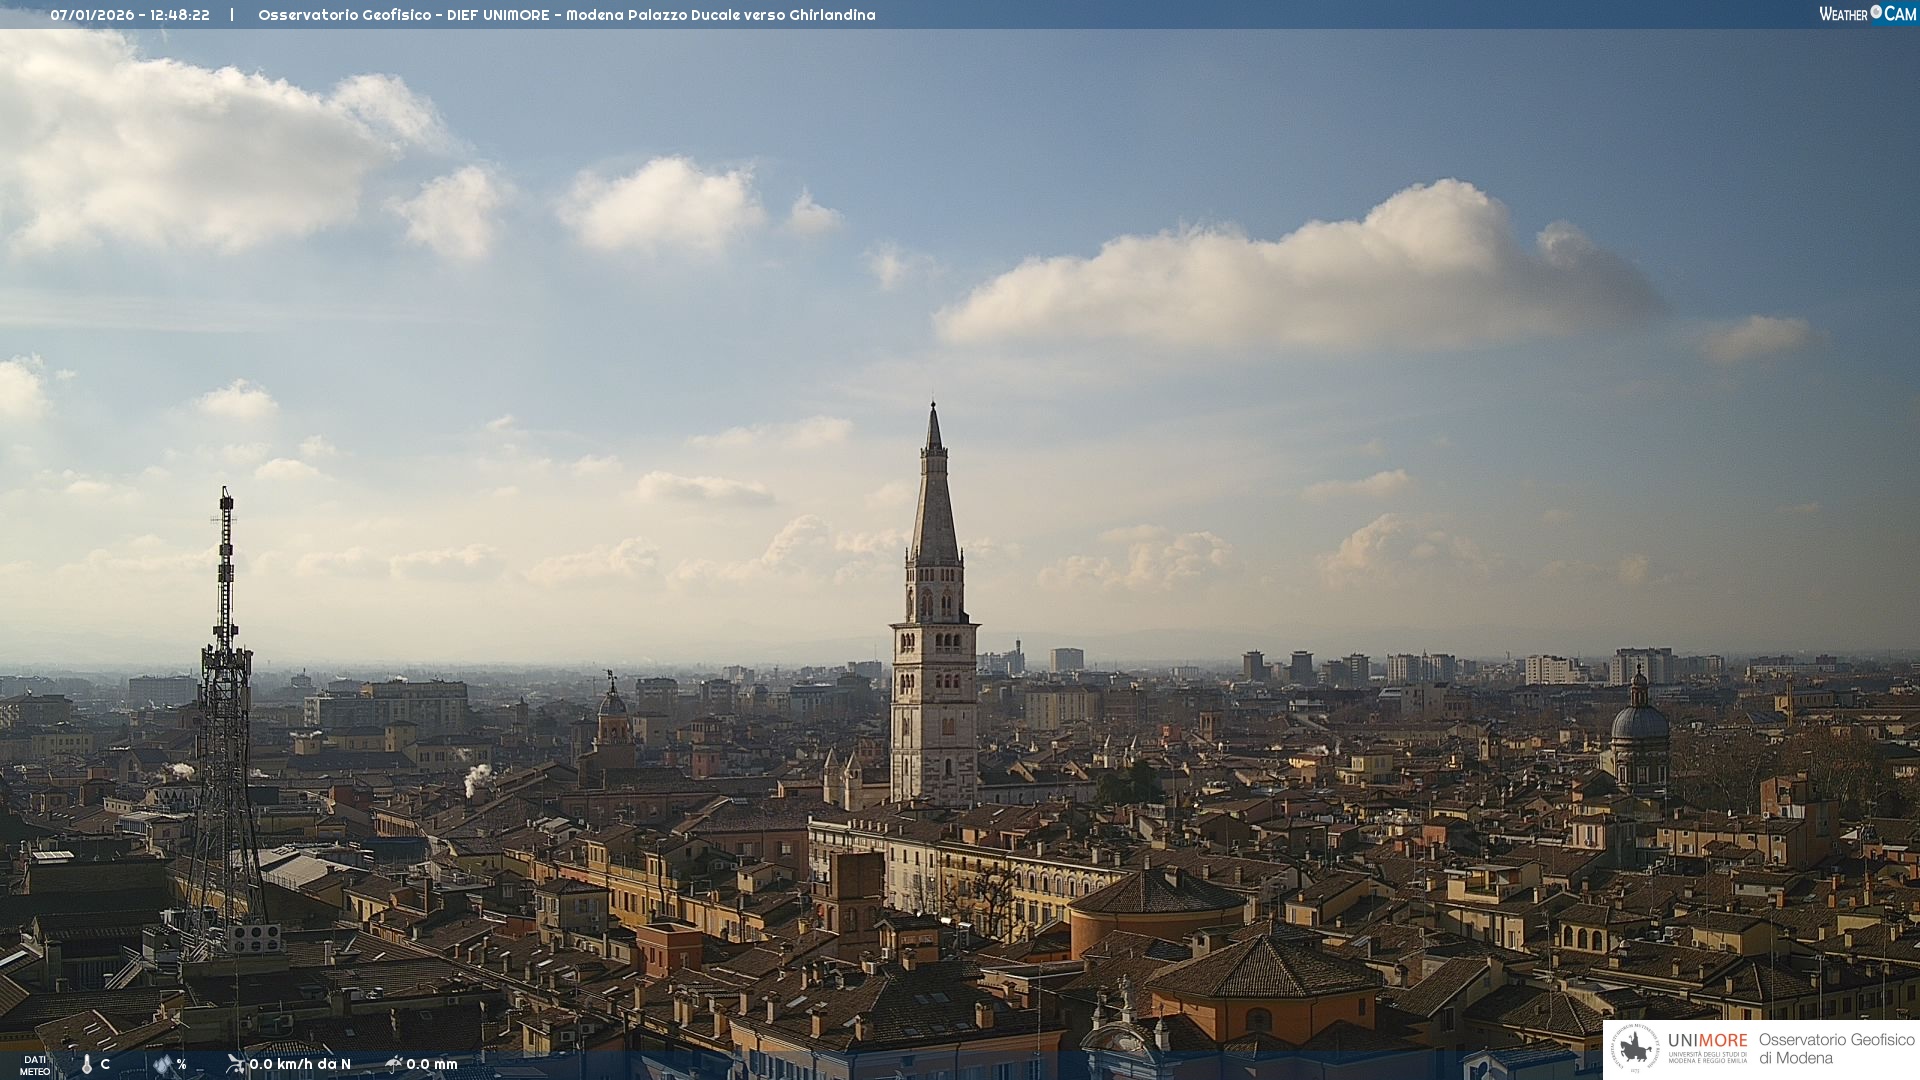
Task: Click the camera lens in WeatherCam logo
Action: (x=1876, y=12)
